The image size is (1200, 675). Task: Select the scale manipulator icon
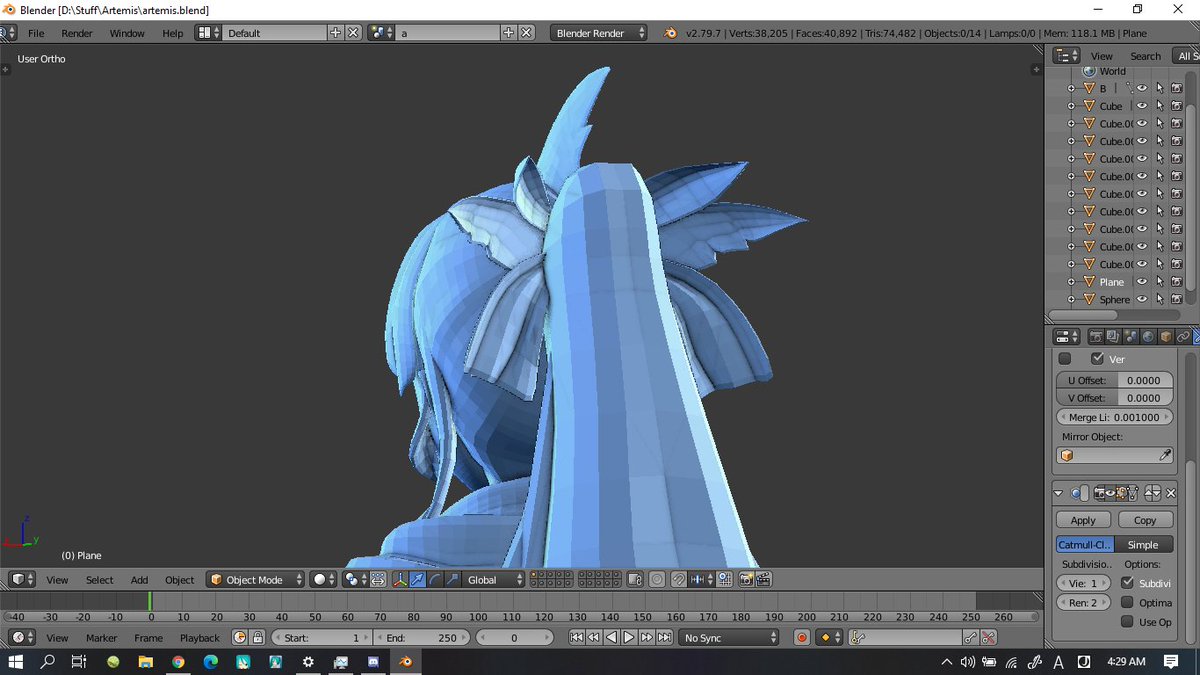click(452, 579)
